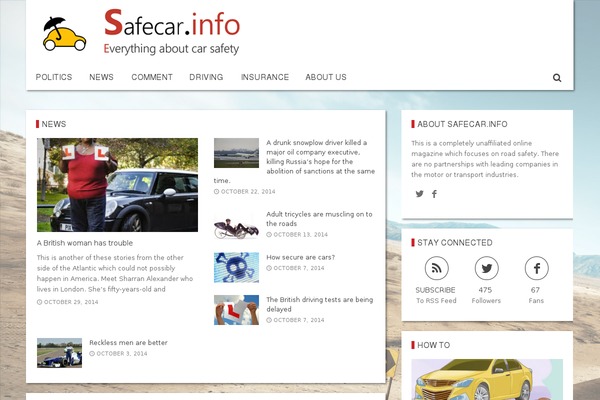This screenshot has height=400, width=600.
Task: Open the Politics menu item
Action: [54, 77]
